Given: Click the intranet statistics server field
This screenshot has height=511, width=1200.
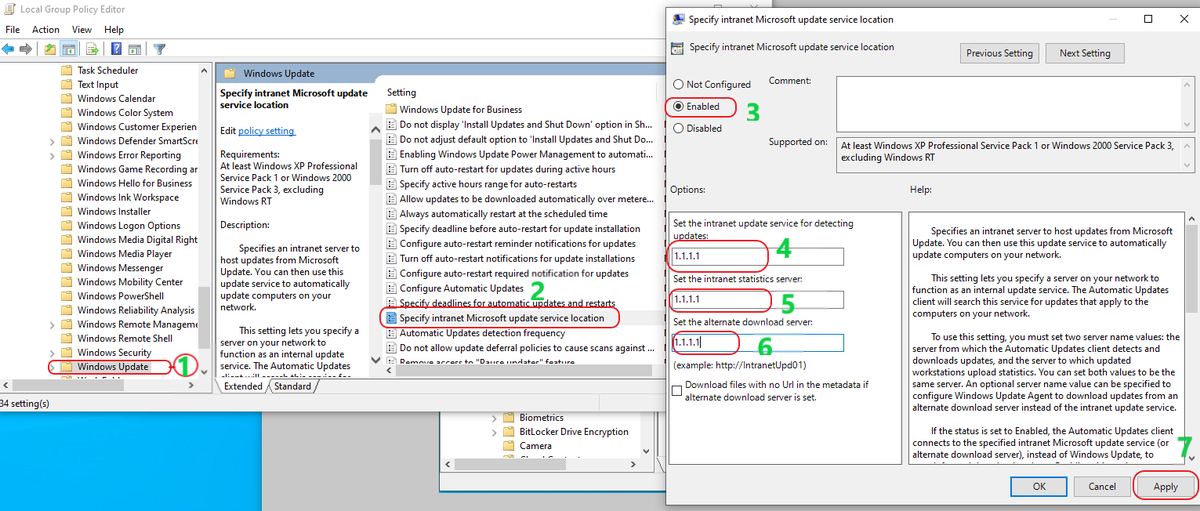Looking at the screenshot, I should pyautogui.click(x=757, y=300).
